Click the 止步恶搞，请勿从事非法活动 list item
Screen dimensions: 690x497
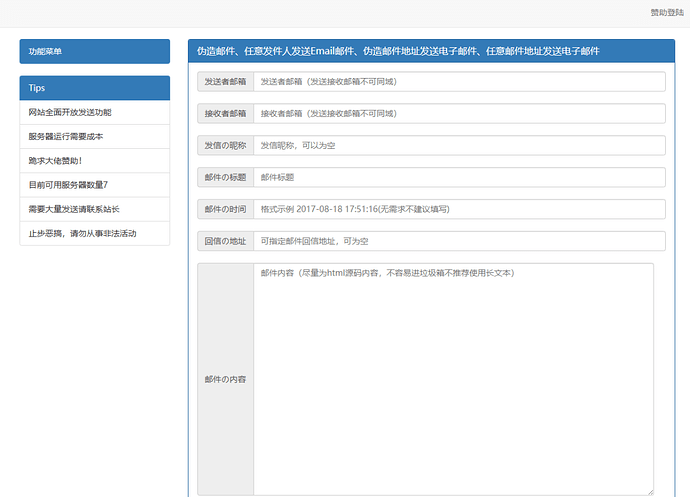(x=95, y=233)
